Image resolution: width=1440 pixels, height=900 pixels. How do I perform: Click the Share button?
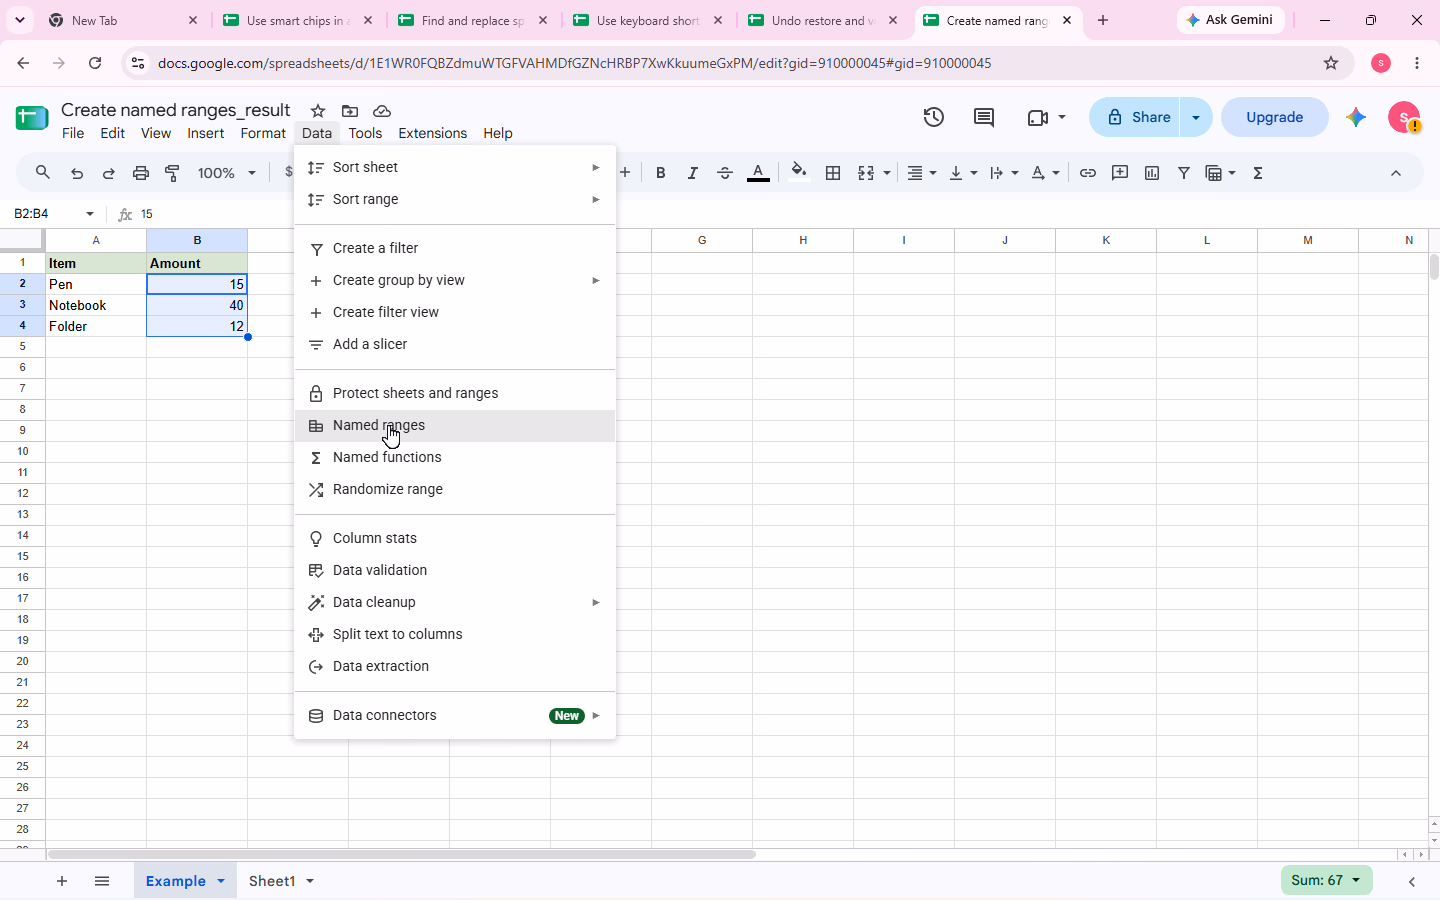point(1136,117)
